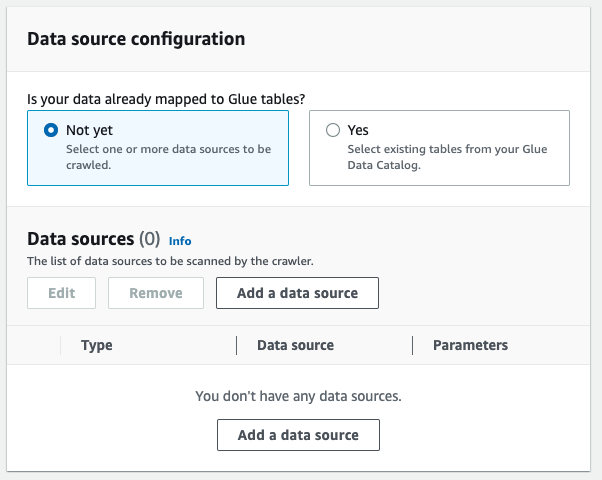
Task: Click the top 'Add a data source' button
Action: pyautogui.click(x=298, y=293)
